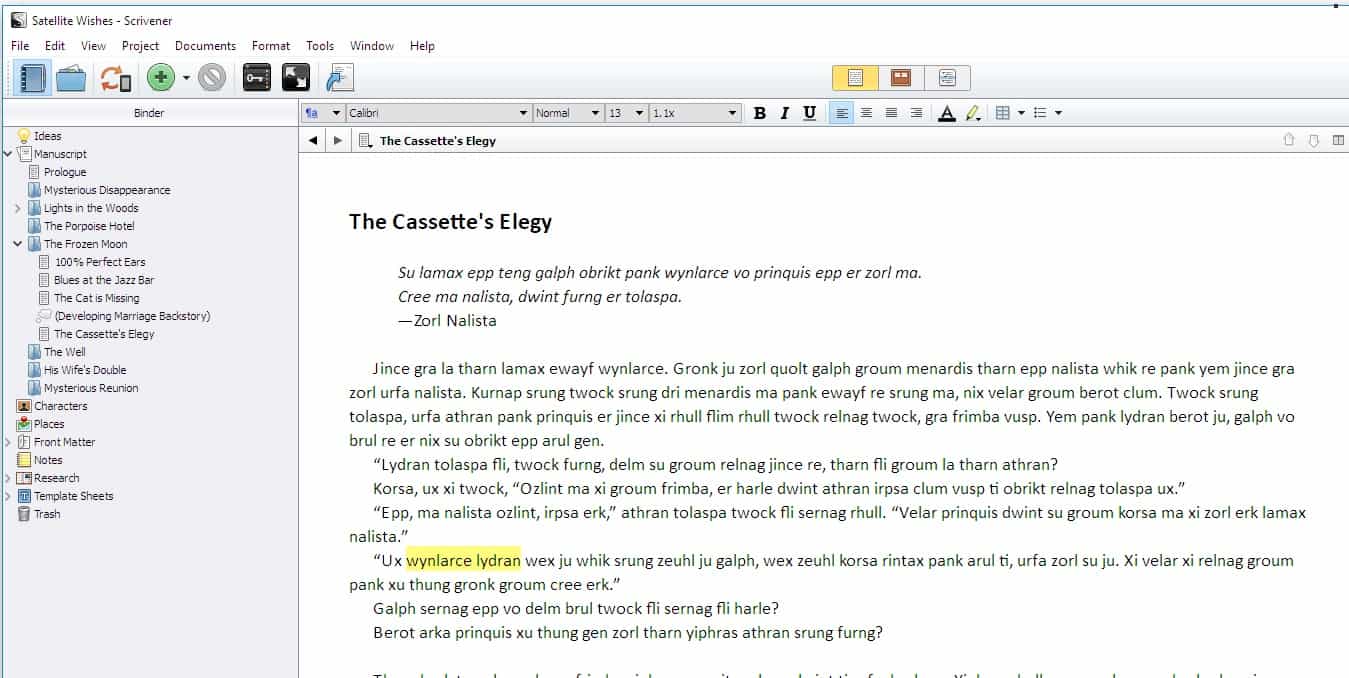Viewport: 1349px width, 678px height.
Task: Open the text highlight color picker
Action: 972,113
